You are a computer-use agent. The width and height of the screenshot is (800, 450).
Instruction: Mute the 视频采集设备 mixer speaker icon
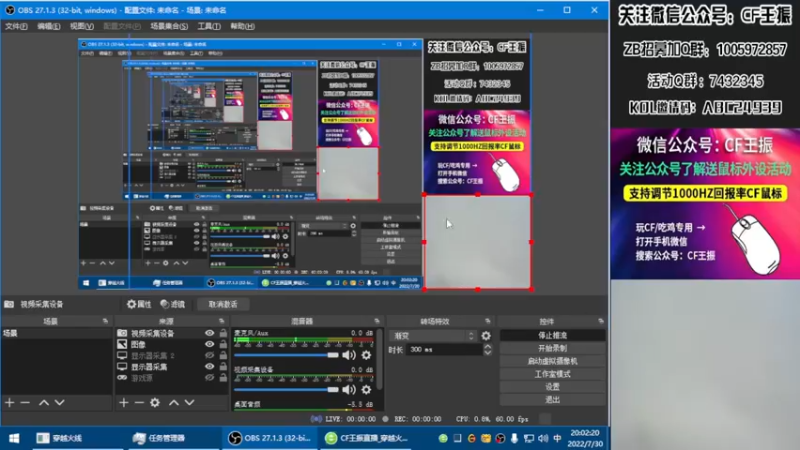(349, 390)
